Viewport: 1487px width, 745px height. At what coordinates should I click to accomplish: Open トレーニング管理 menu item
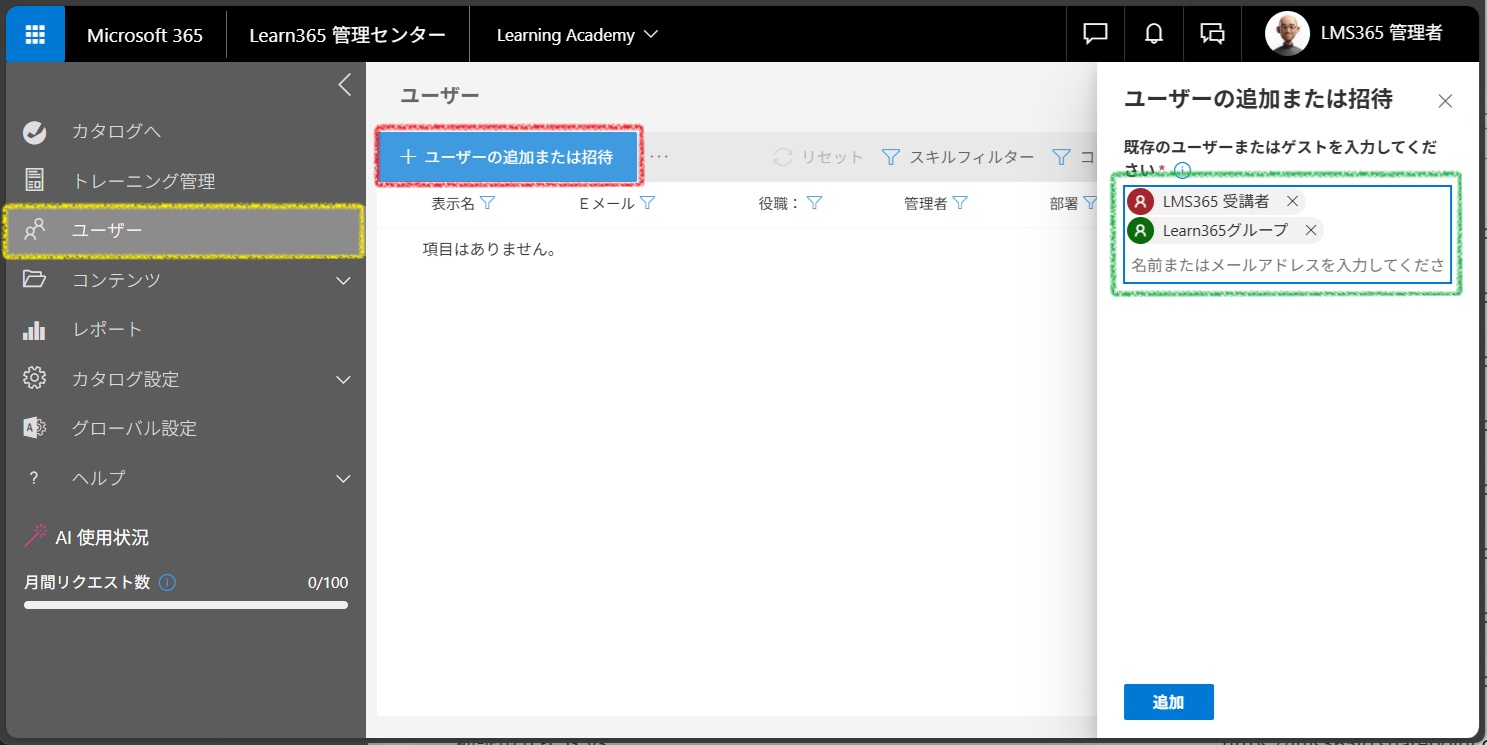point(143,182)
